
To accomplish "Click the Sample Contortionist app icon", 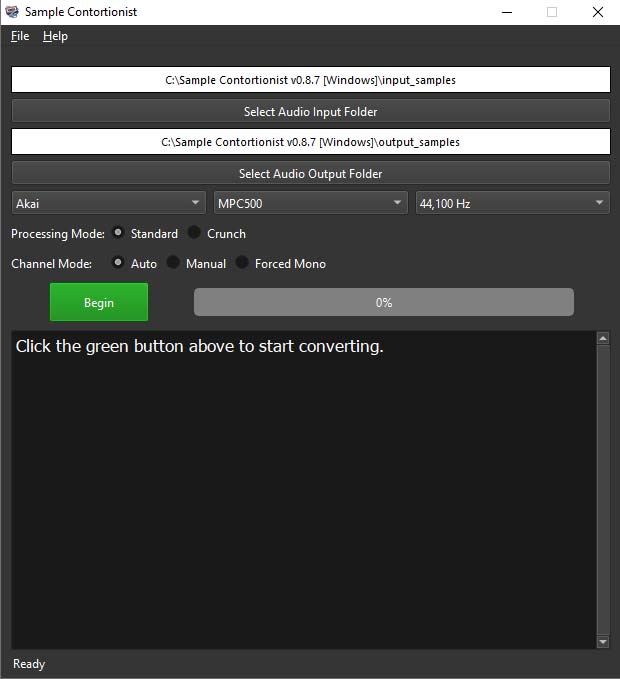I will 12,12.
